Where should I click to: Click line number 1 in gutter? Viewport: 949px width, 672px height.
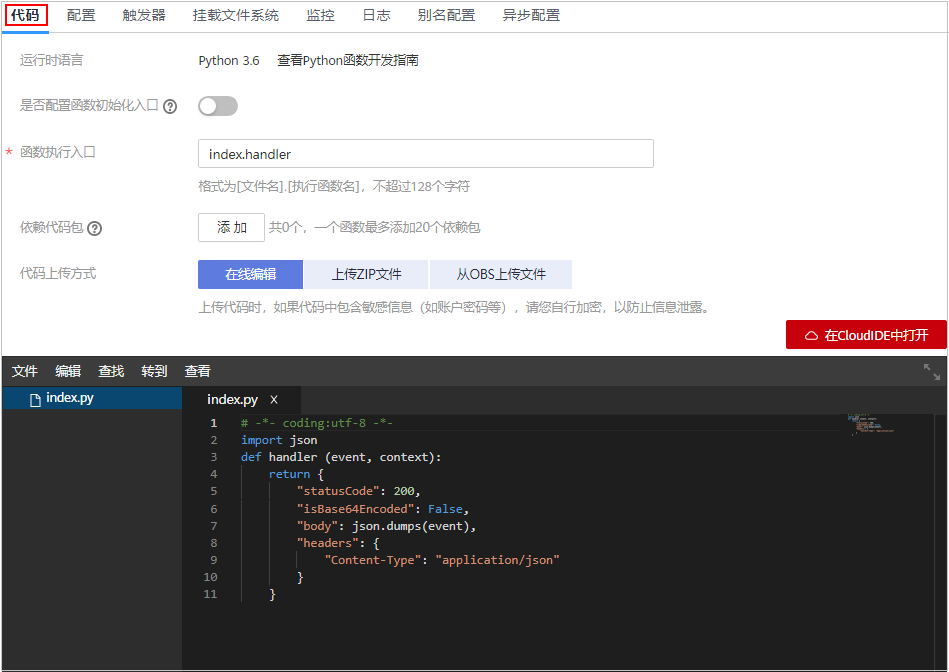pyautogui.click(x=213, y=423)
